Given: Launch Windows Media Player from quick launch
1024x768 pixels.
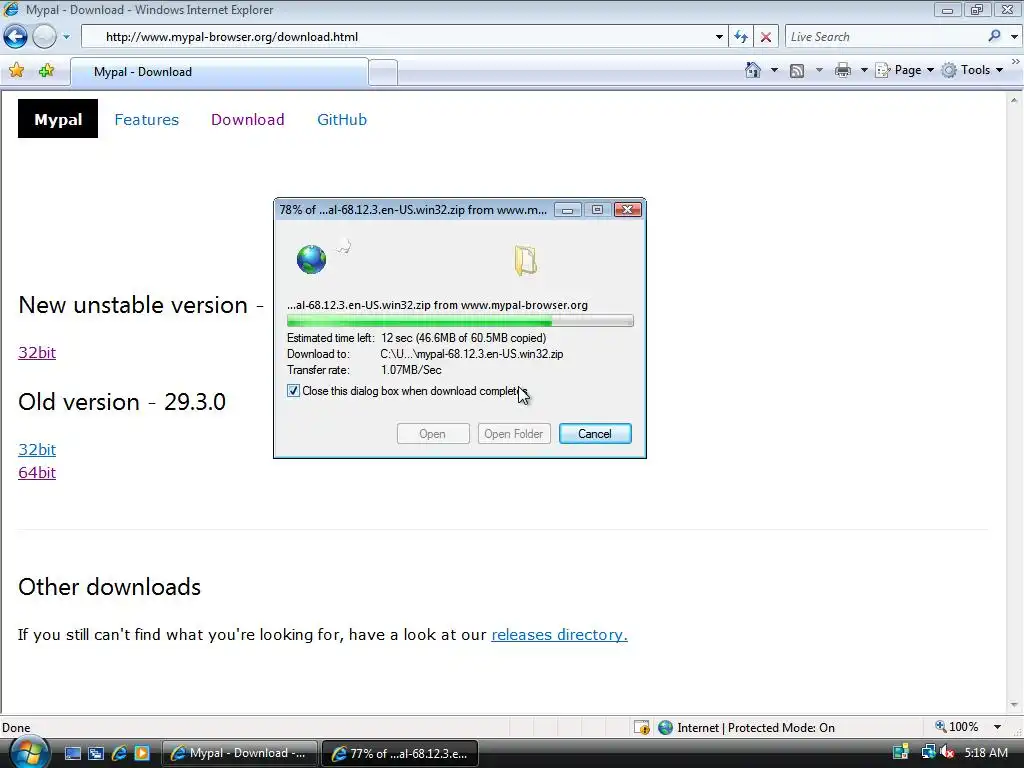Looking at the screenshot, I should tap(142, 753).
